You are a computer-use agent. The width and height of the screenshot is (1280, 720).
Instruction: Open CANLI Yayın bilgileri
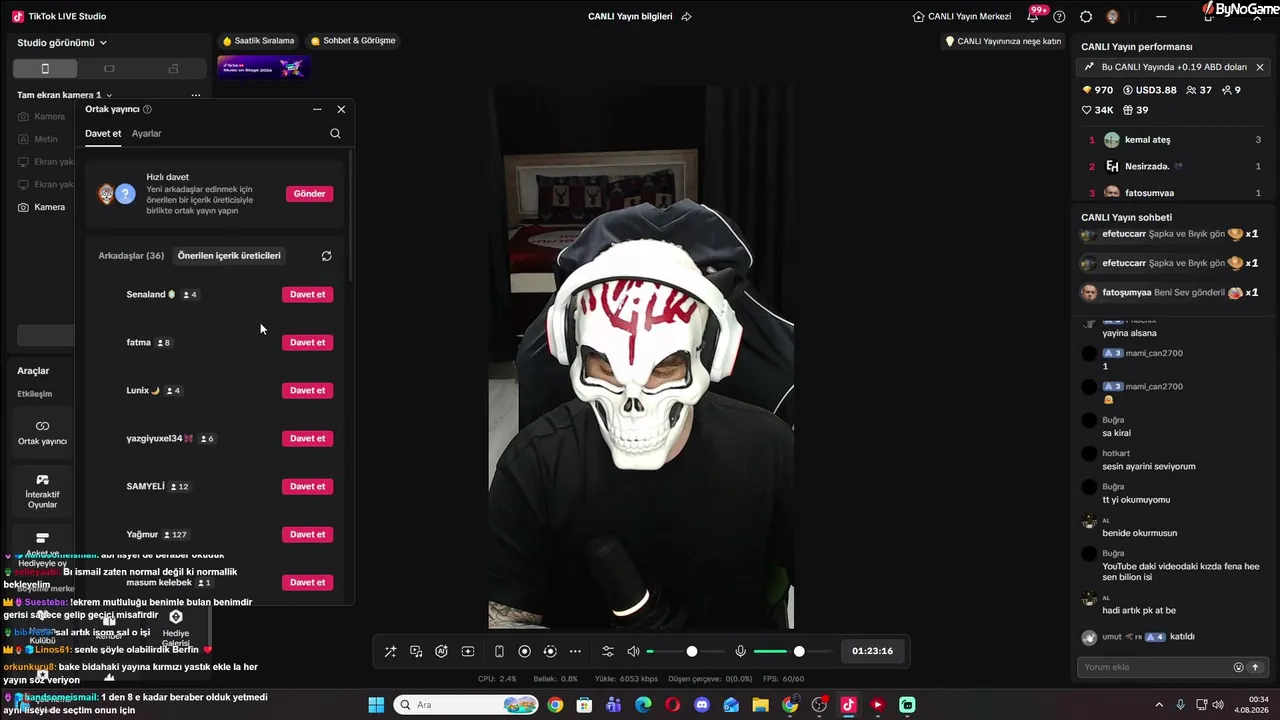click(x=630, y=16)
